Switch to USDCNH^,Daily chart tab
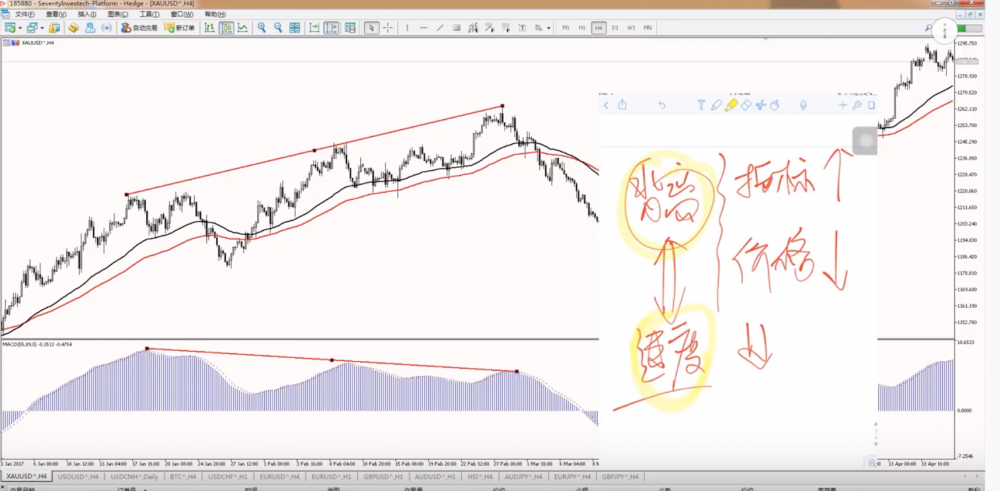This screenshot has height=491, width=1000. [134, 476]
